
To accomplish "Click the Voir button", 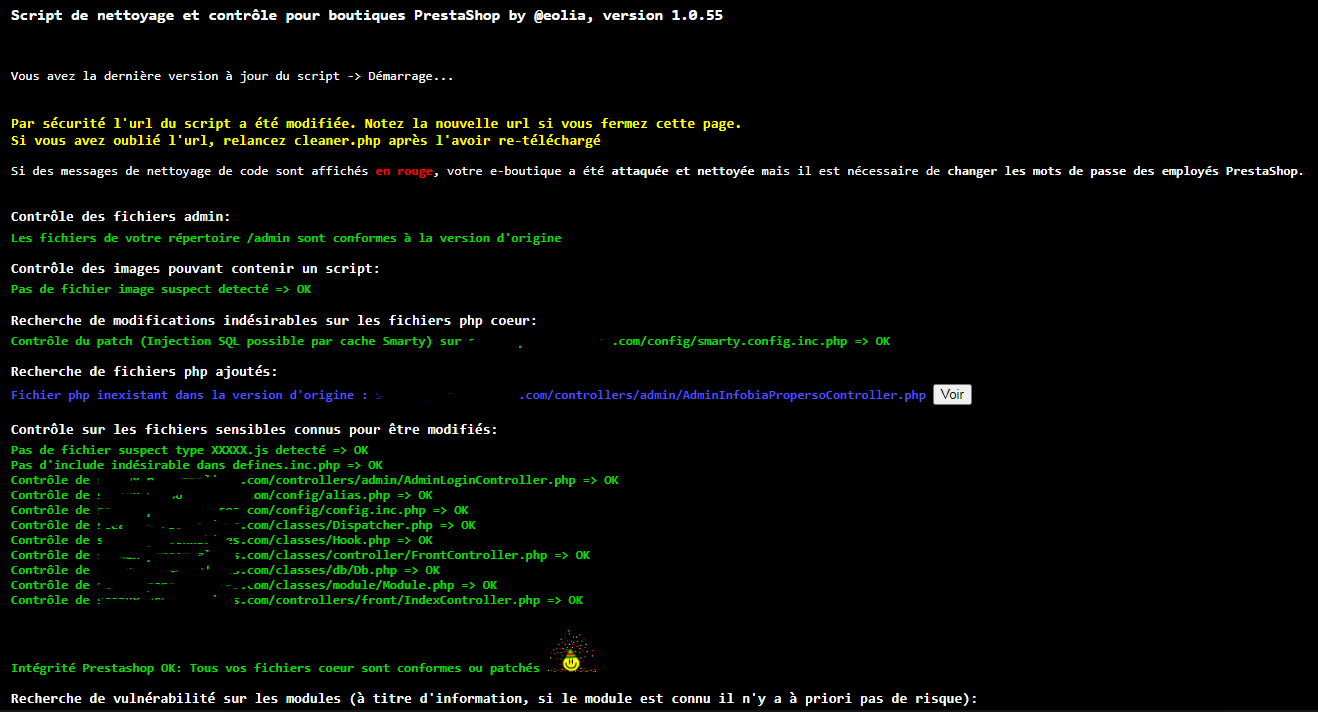I will [952, 395].
